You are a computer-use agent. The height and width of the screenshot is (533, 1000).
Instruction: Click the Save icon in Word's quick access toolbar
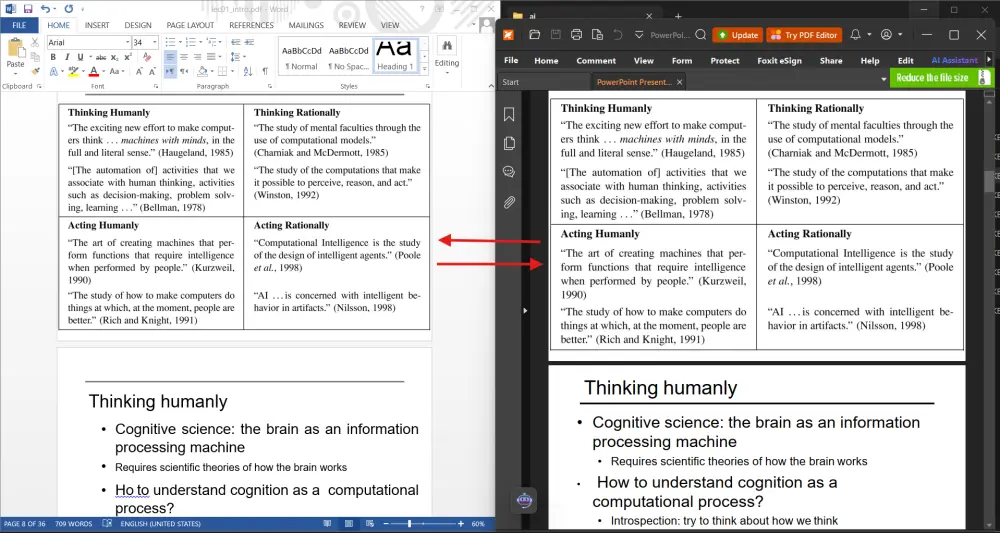point(27,9)
